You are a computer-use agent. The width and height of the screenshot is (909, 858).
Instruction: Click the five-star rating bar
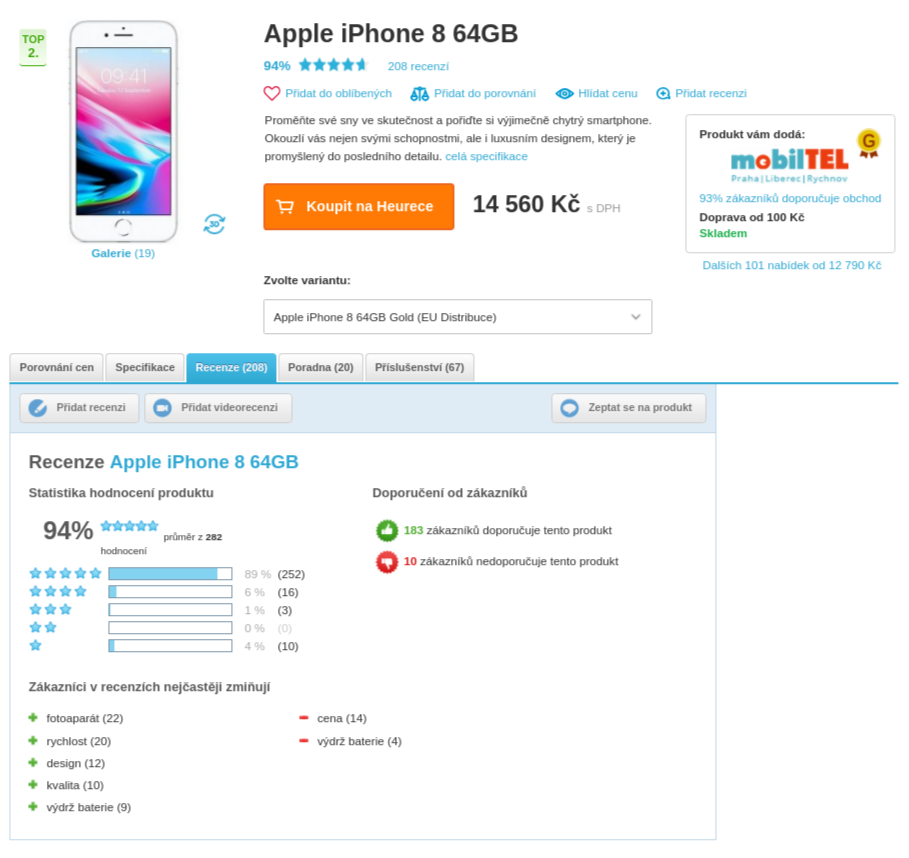(170, 574)
